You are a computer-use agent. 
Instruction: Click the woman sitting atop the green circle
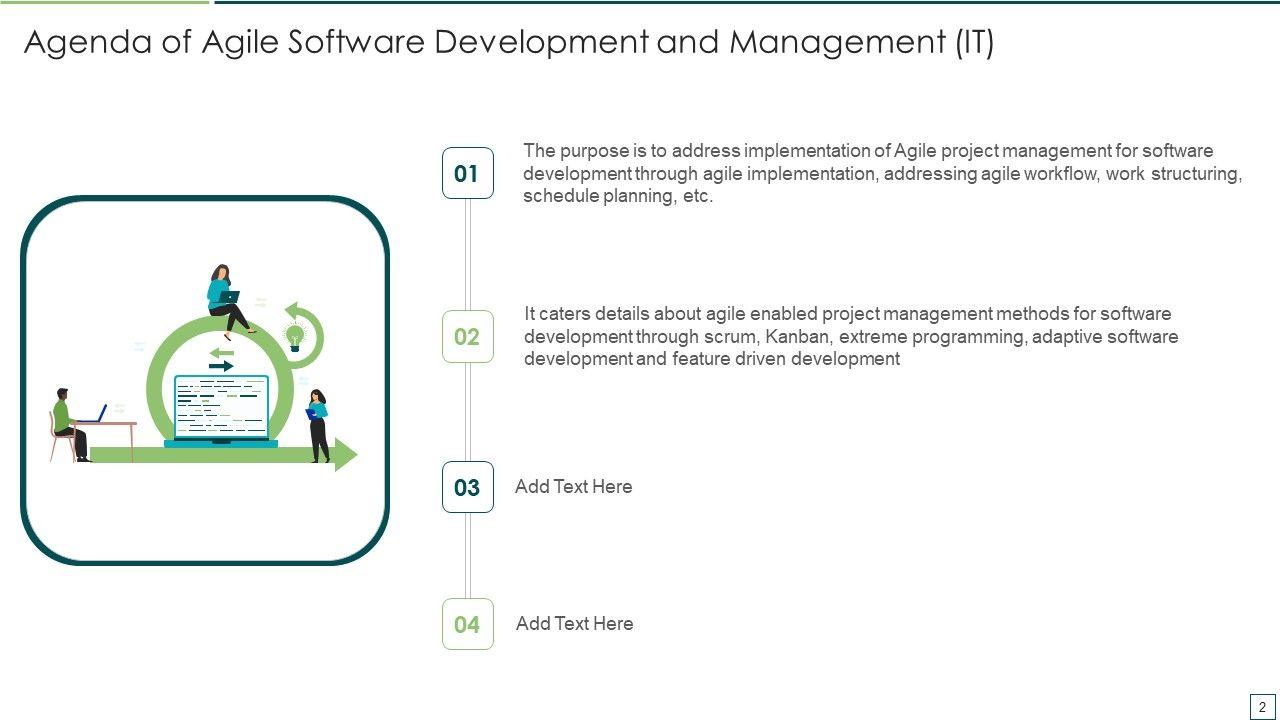point(228,297)
